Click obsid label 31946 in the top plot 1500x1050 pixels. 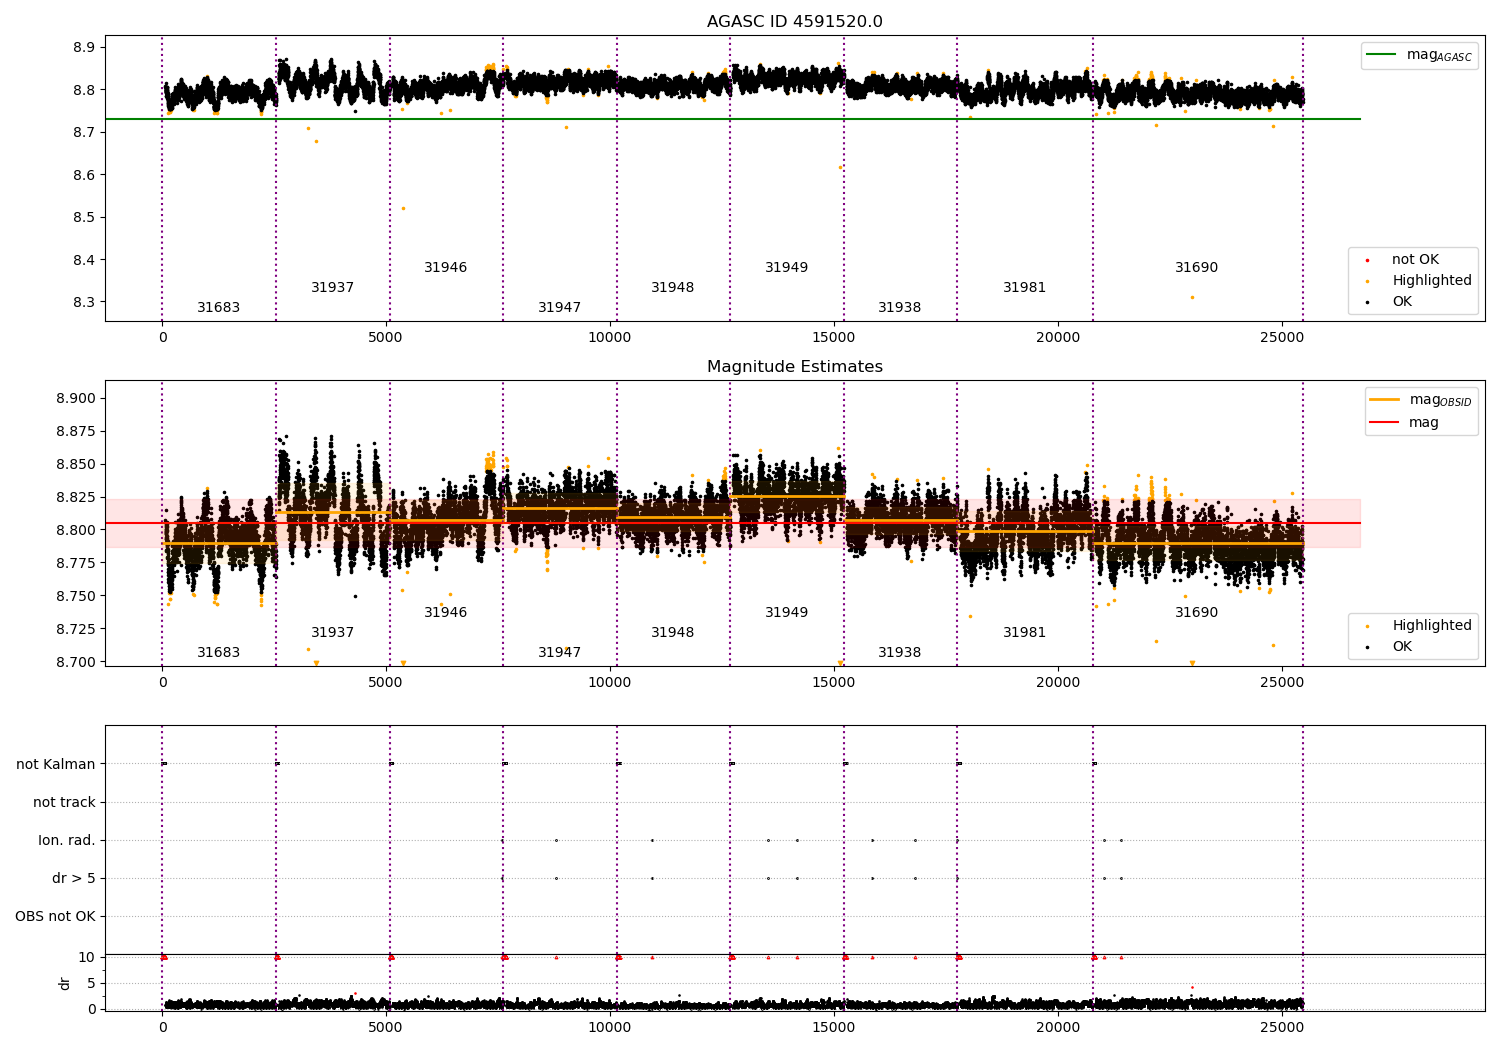445,268
